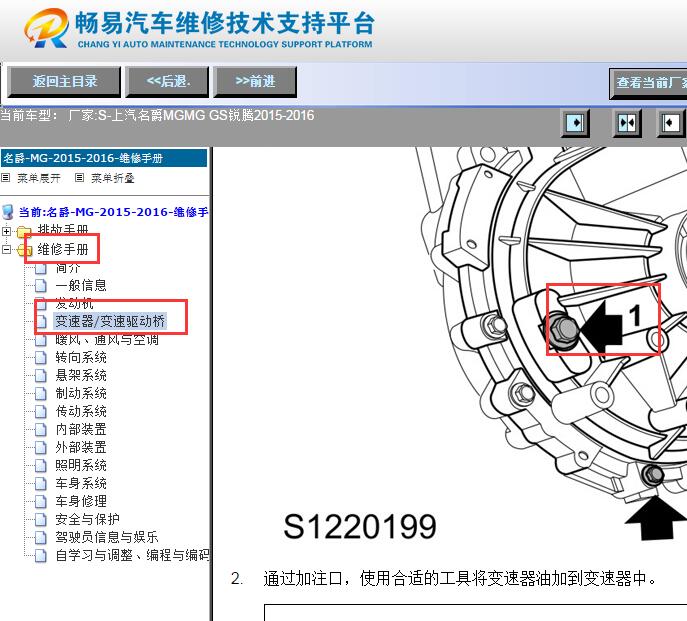687x621 pixels.
Task: Click the page icon beside 传动系统
Action: 40,412
